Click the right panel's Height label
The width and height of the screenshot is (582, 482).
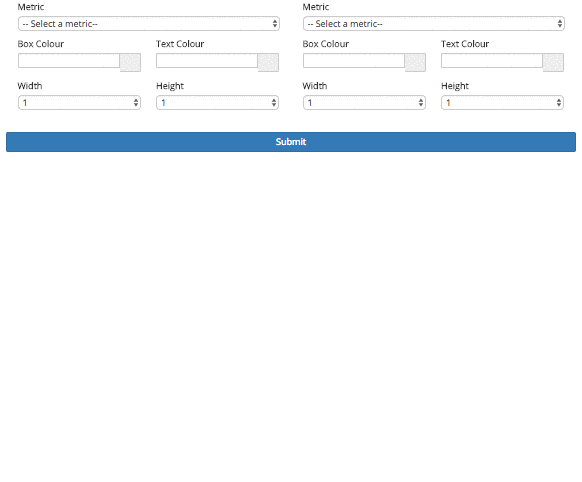455,86
